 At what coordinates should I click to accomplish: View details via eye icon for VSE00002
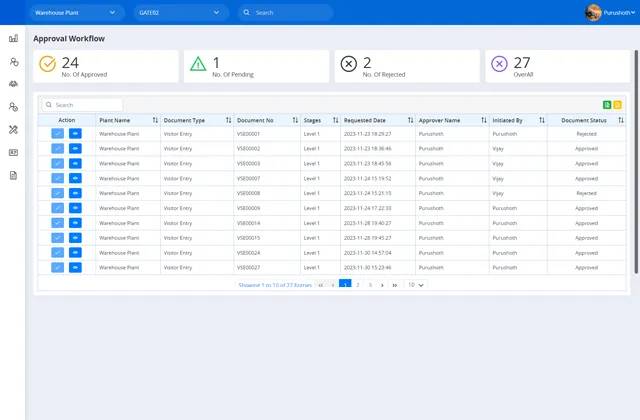(x=75, y=148)
